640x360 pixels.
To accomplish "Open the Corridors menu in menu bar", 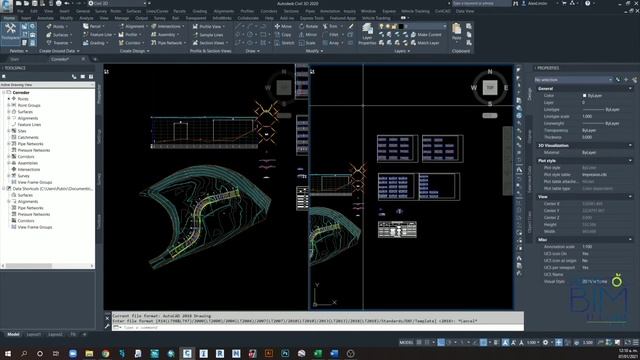I will pos(269,11).
